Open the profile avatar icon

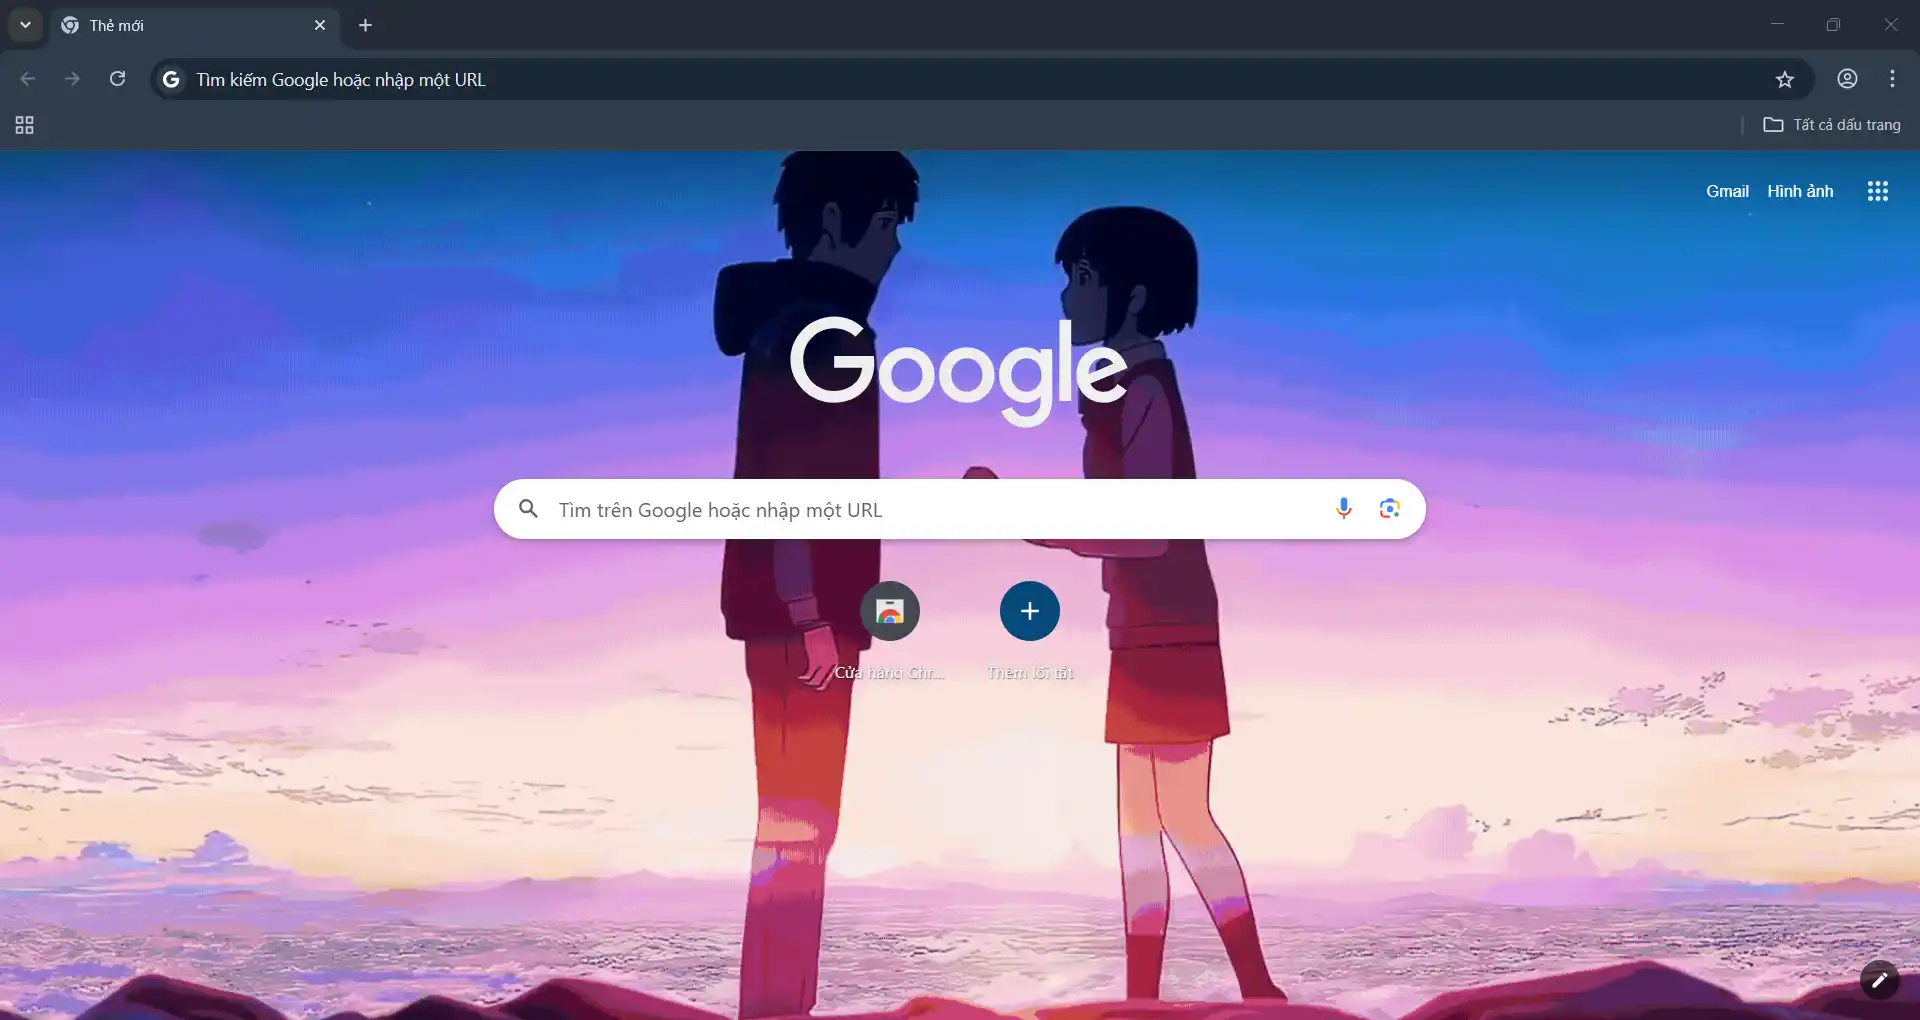coord(1846,79)
